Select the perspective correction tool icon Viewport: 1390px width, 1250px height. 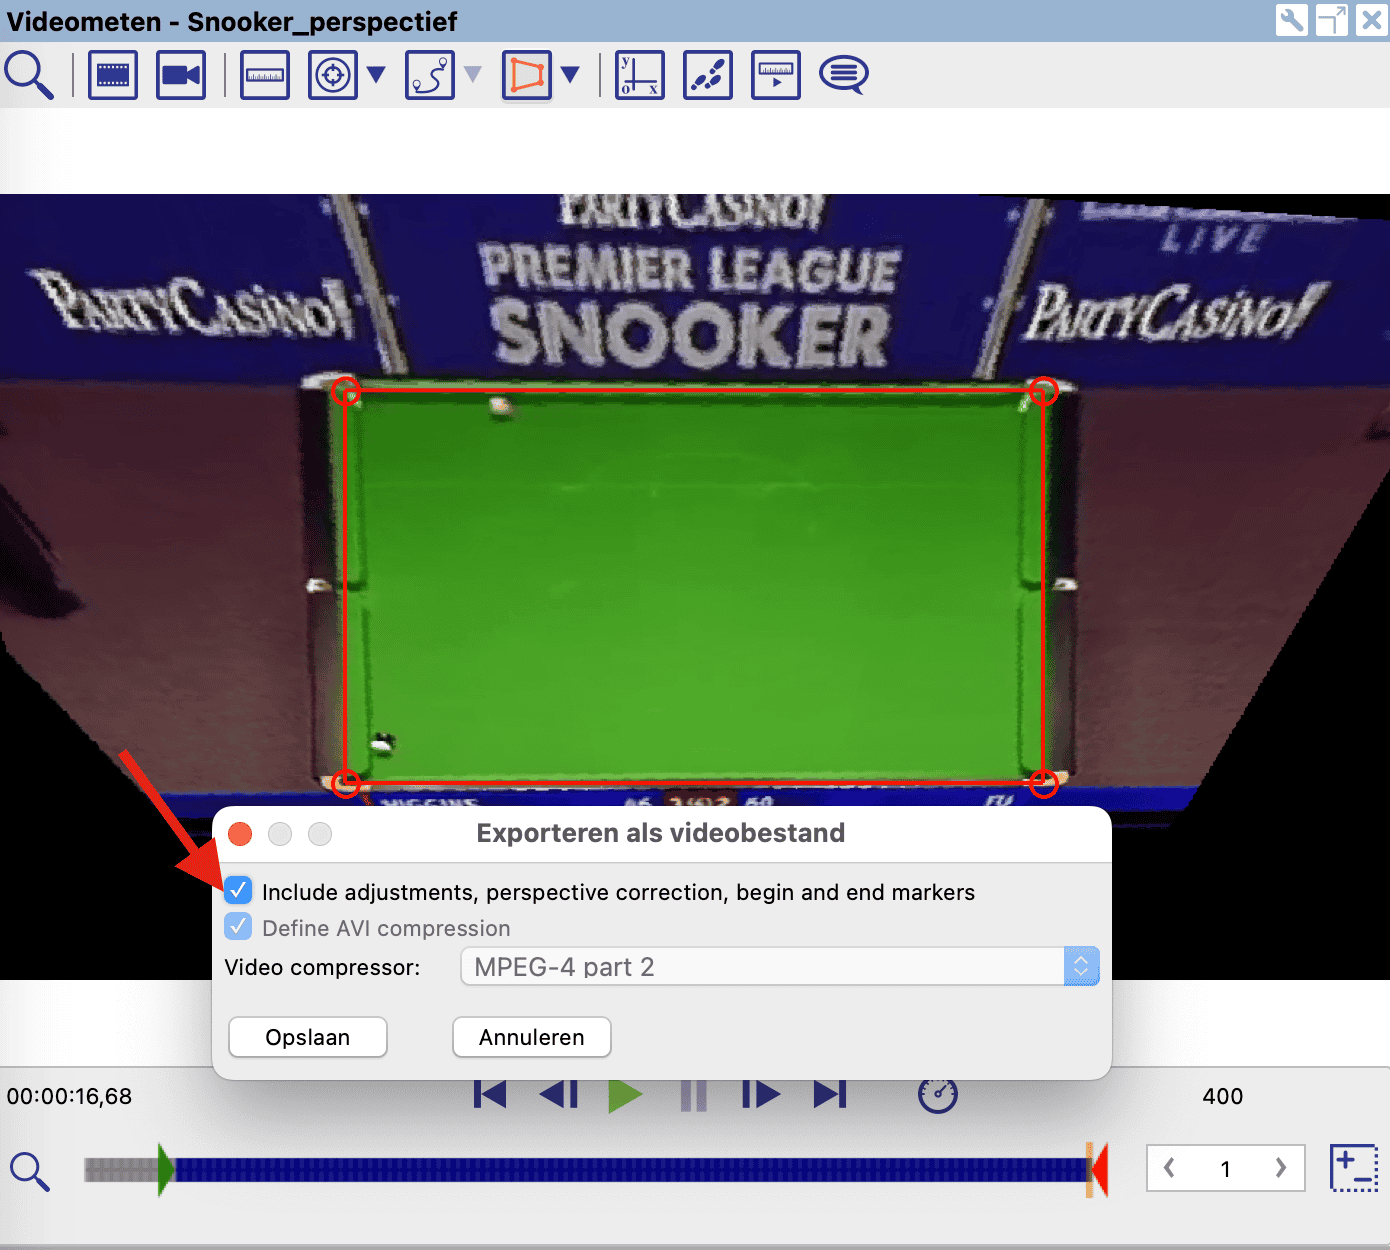[x=527, y=76]
